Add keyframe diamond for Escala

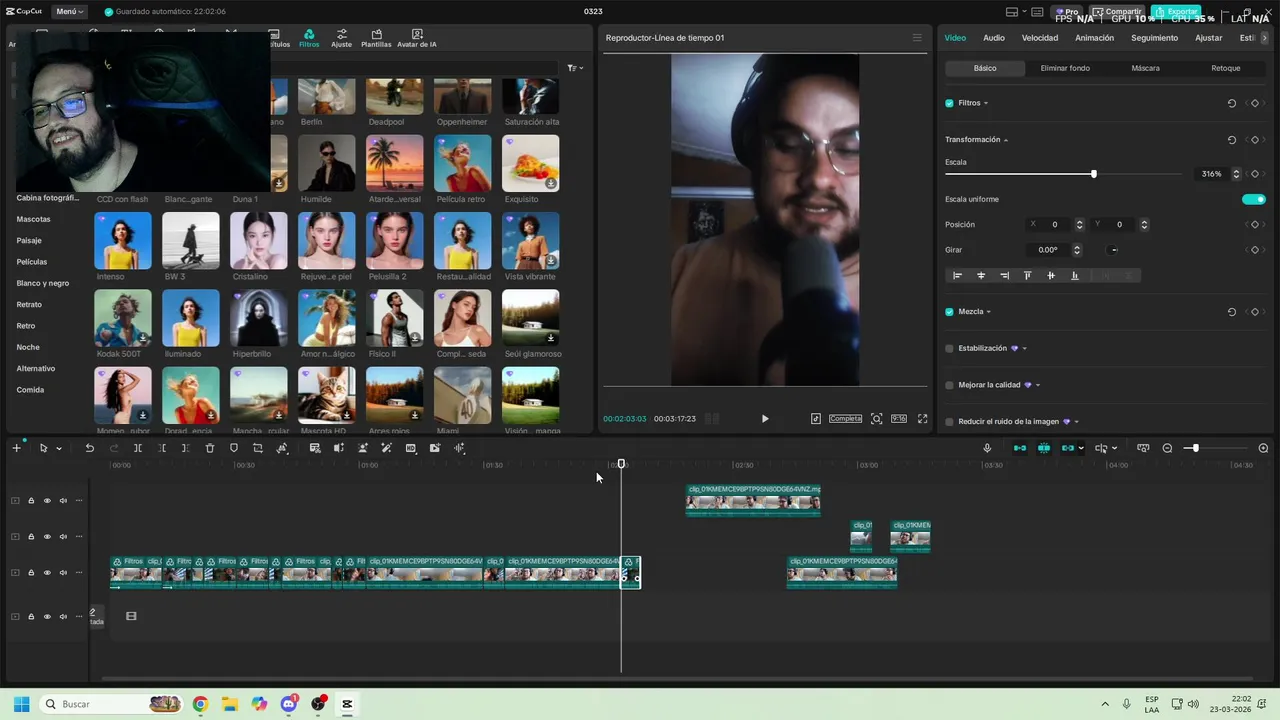pos(1254,174)
